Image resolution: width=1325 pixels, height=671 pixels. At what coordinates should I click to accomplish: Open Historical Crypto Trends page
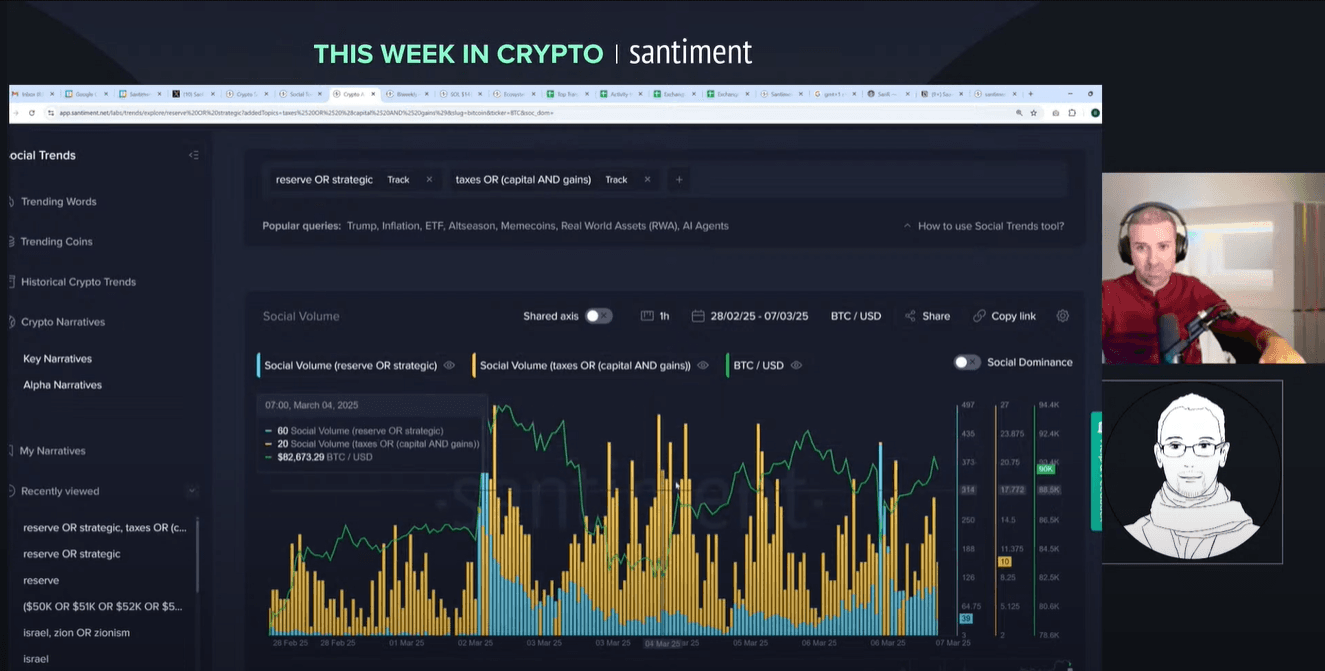point(78,282)
